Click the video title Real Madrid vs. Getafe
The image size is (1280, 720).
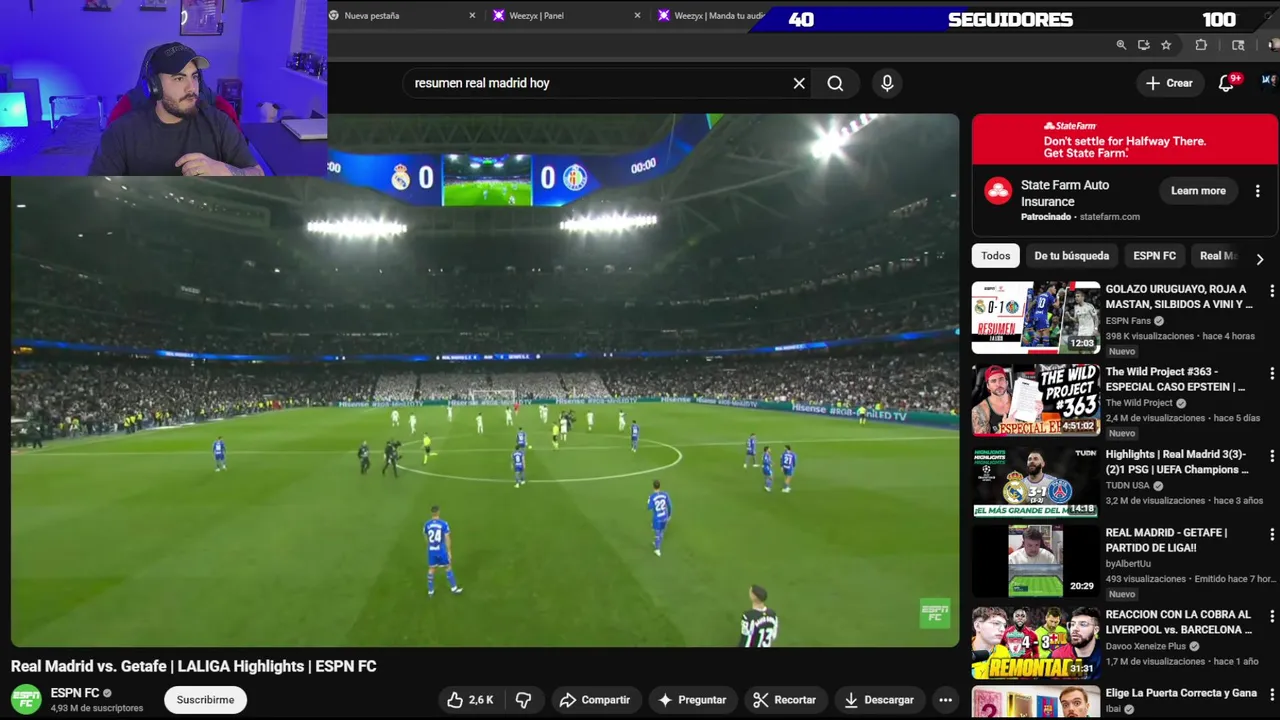coord(193,666)
